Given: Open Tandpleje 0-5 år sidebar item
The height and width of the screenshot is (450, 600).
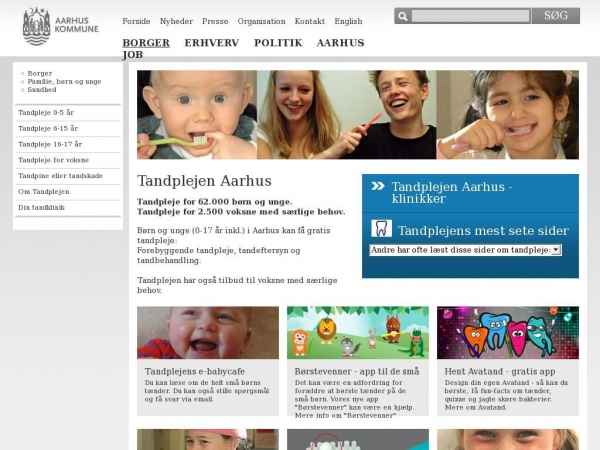Looking at the screenshot, I should tap(68, 112).
